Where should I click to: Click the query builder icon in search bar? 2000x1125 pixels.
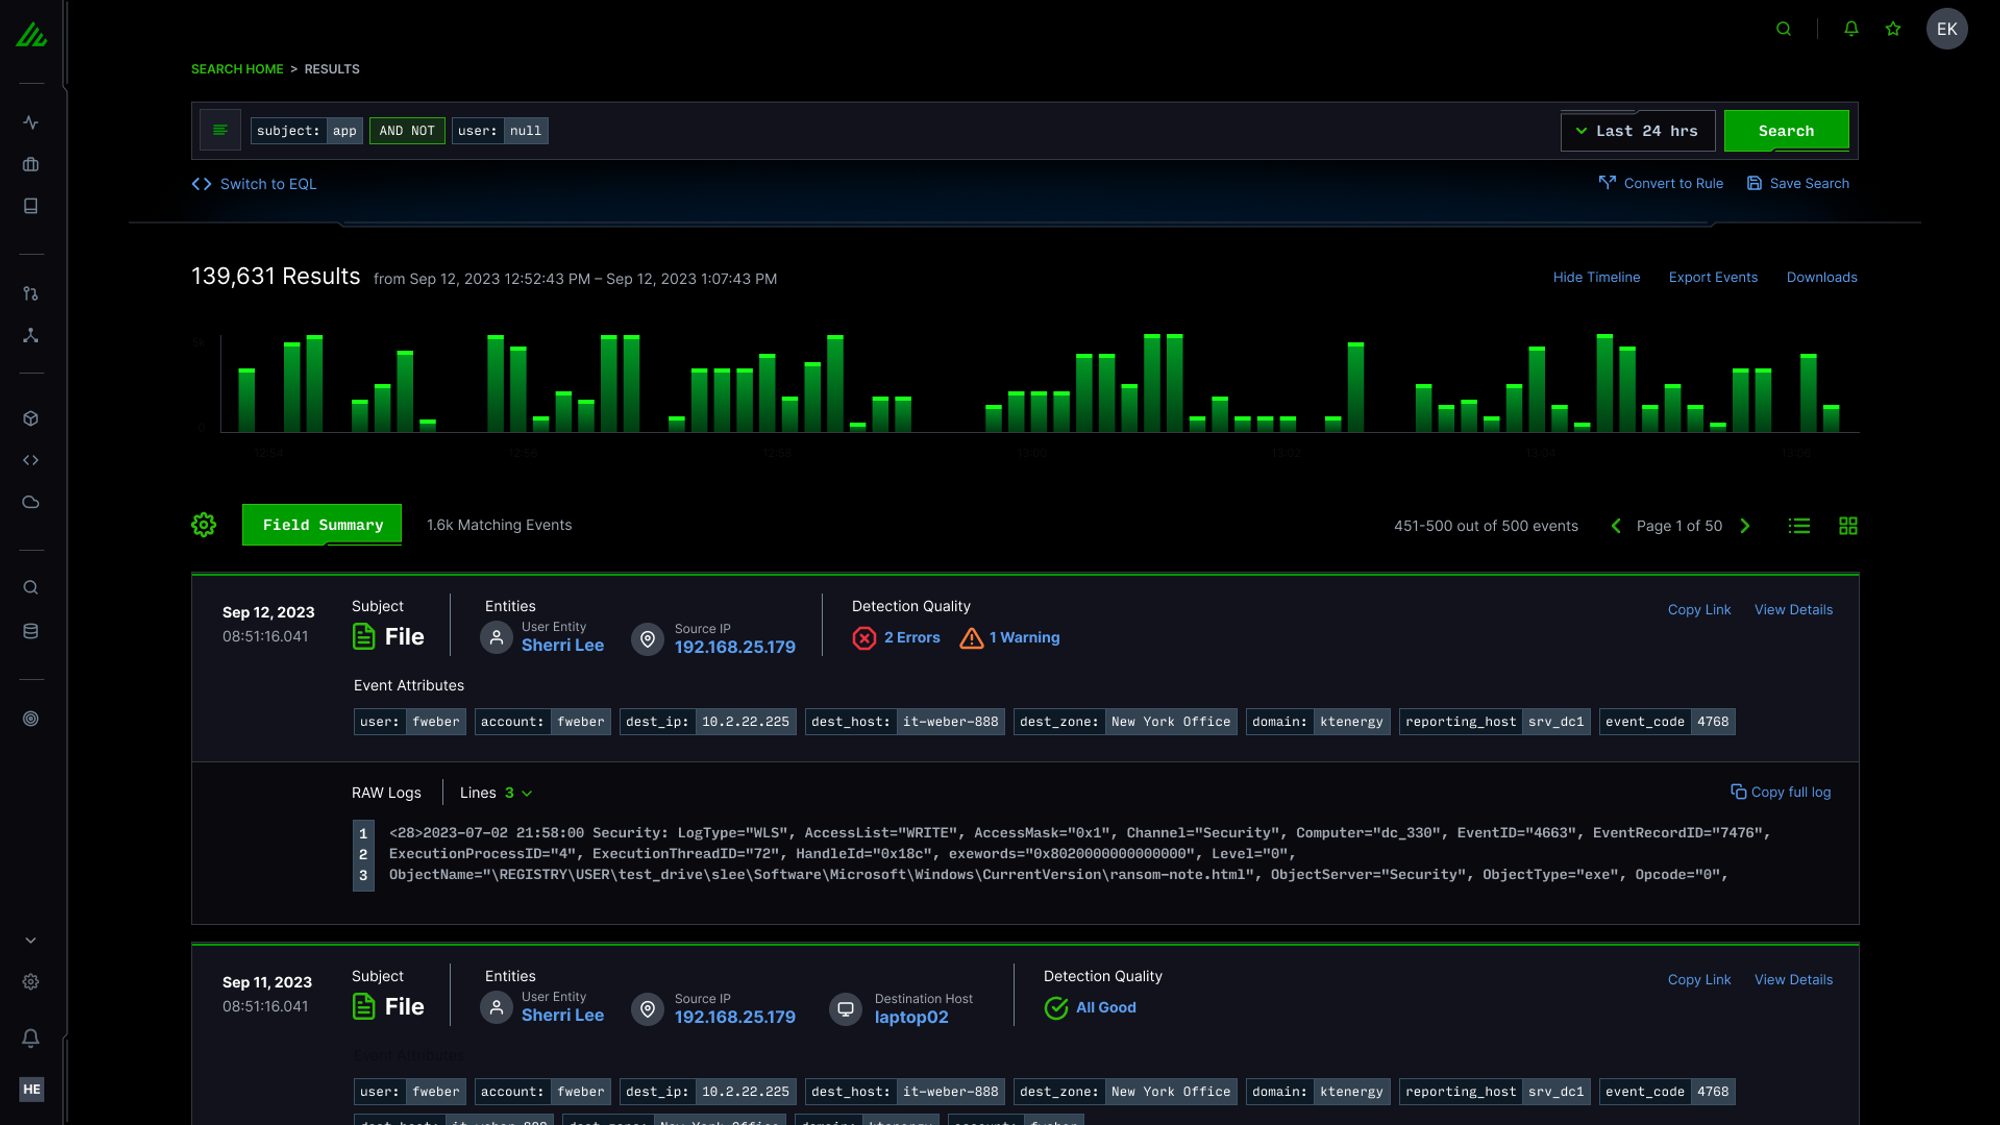pyautogui.click(x=220, y=131)
